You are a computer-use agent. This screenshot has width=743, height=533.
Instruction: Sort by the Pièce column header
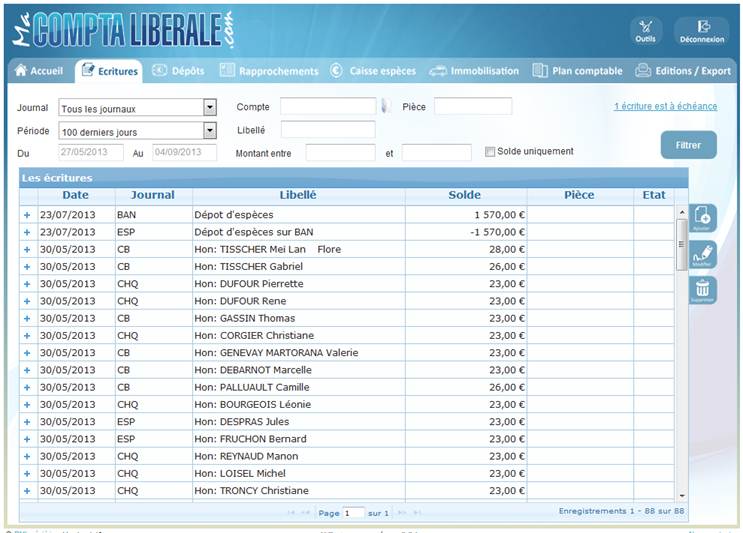click(x=580, y=195)
